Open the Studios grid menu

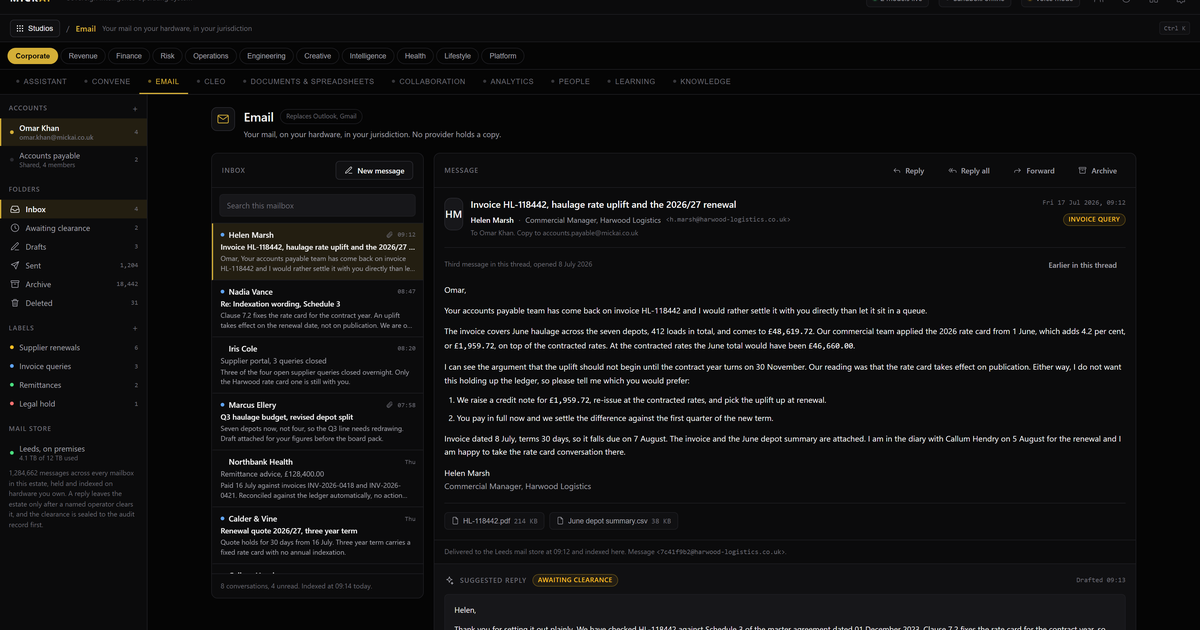[34, 29]
